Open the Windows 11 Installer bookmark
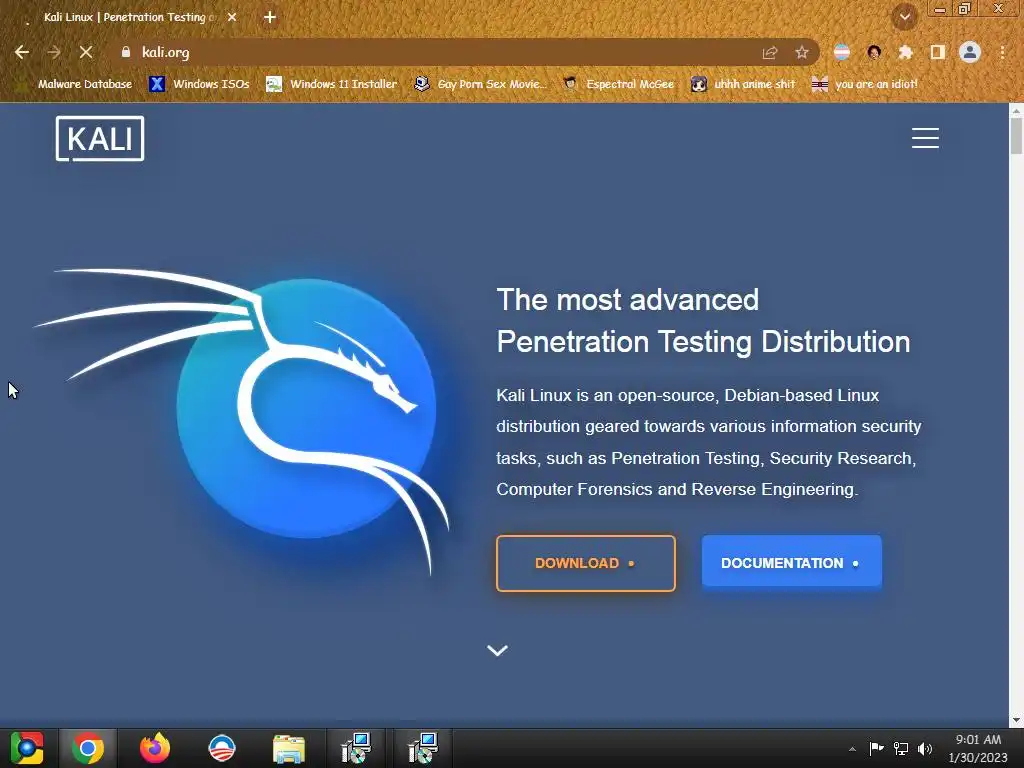 [332, 84]
